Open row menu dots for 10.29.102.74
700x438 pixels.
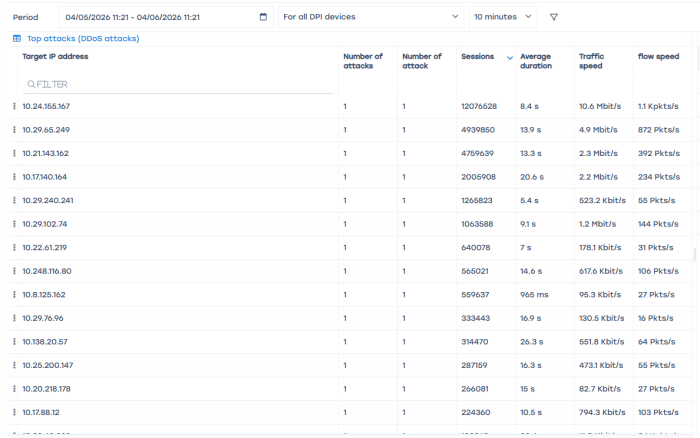click(x=14, y=224)
